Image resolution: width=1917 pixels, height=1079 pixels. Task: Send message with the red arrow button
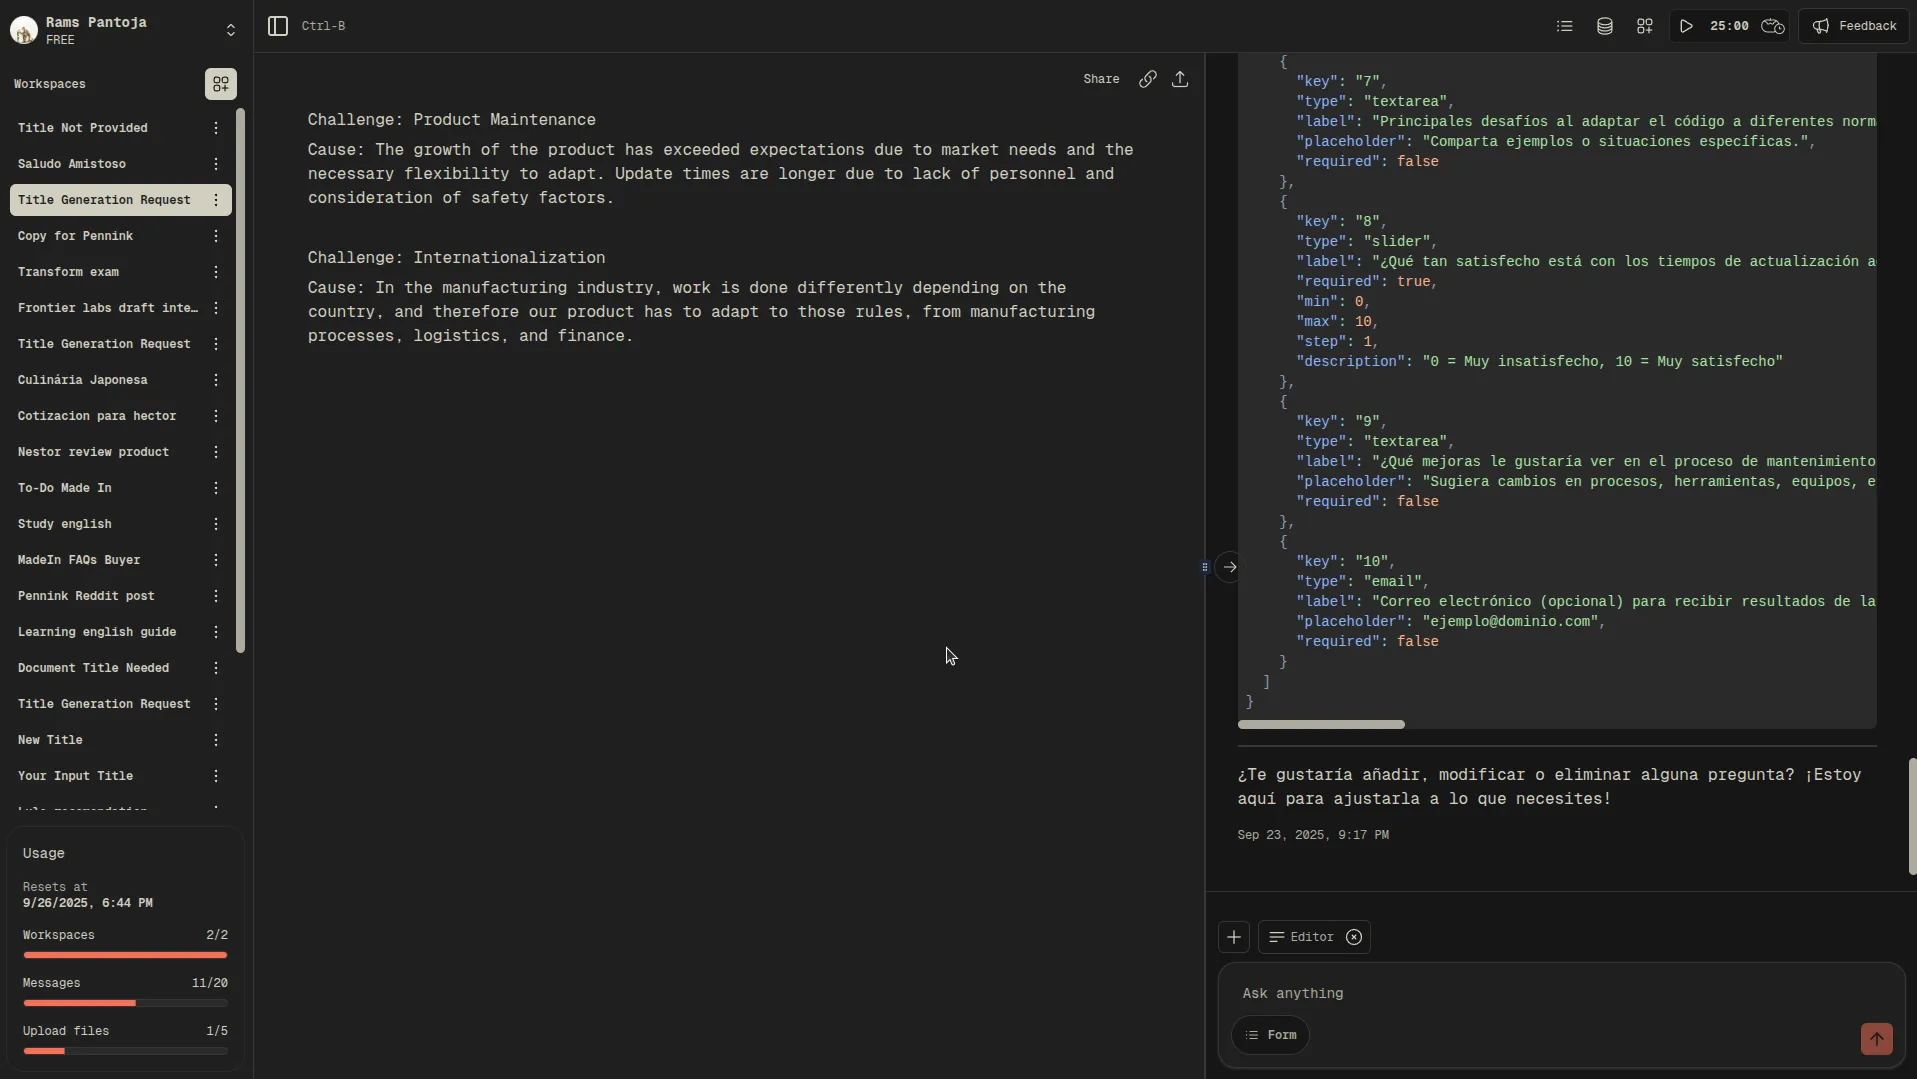click(x=1876, y=1038)
